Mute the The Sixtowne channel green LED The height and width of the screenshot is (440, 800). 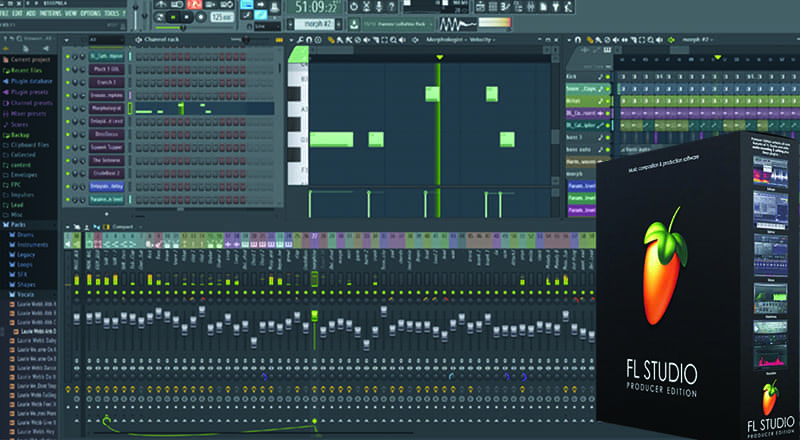67,160
